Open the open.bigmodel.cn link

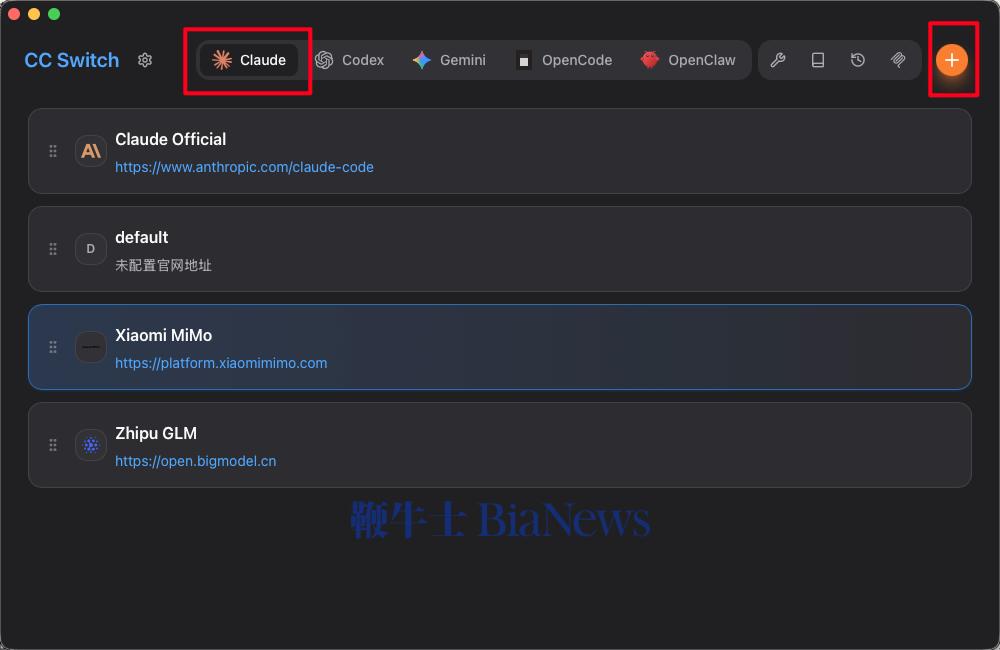(x=195, y=461)
